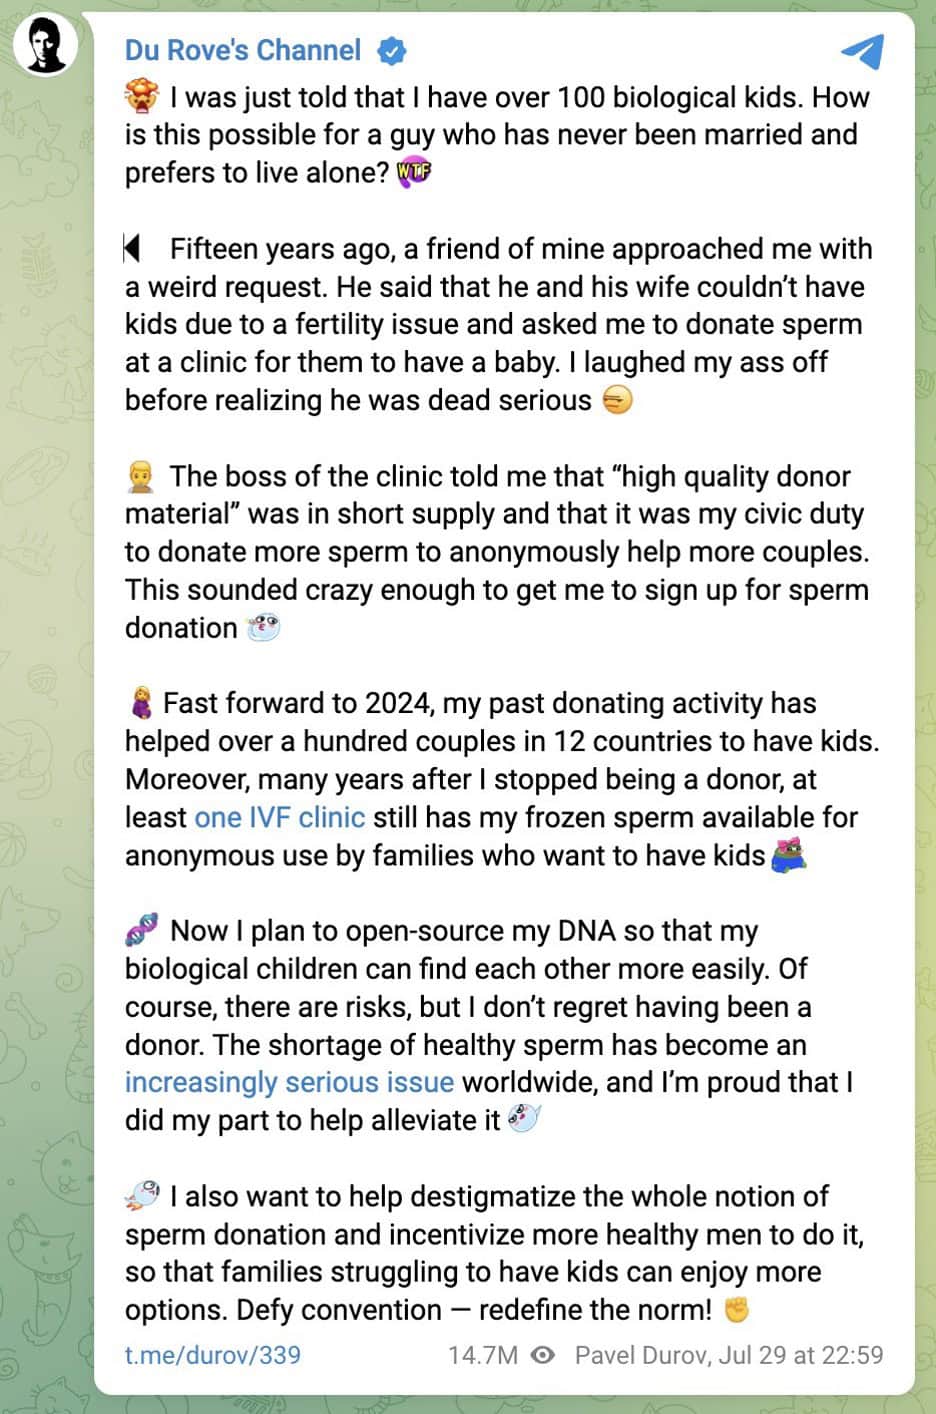Click the 14.7M view count
Image resolution: width=936 pixels, height=1414 pixels.
[x=483, y=1355]
